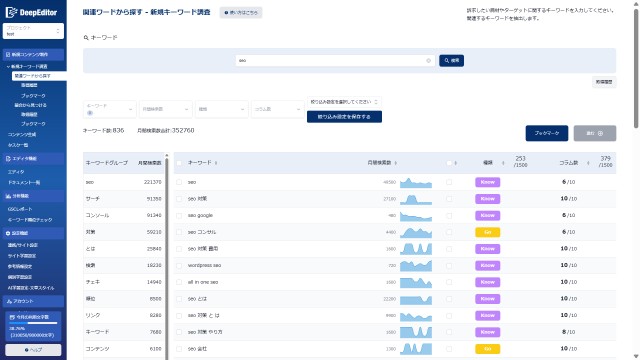Check the box for seo 対策 row

pos(179,199)
